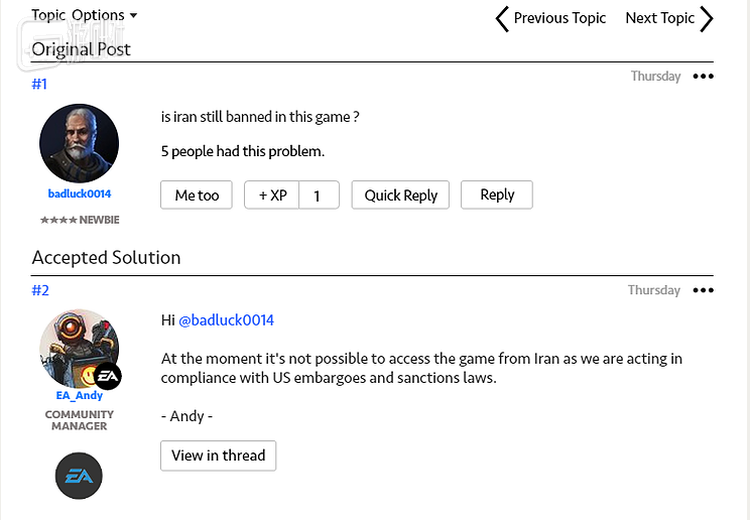Open the EA_Andy username link

pyautogui.click(x=79, y=396)
